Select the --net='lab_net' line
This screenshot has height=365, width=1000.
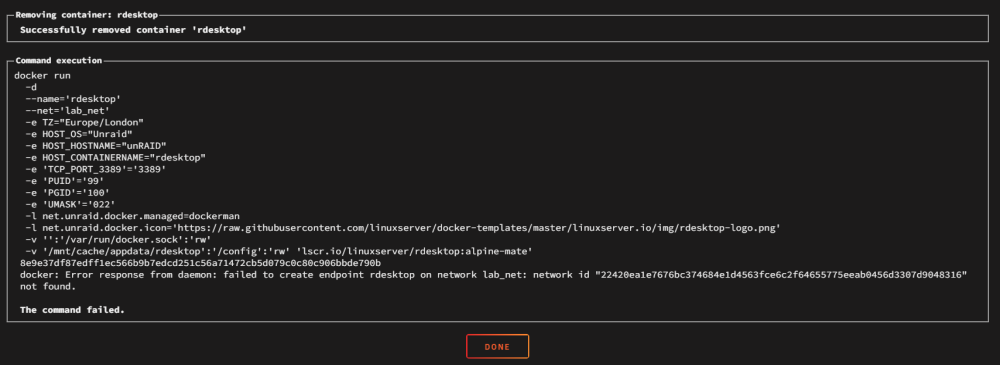(68, 110)
